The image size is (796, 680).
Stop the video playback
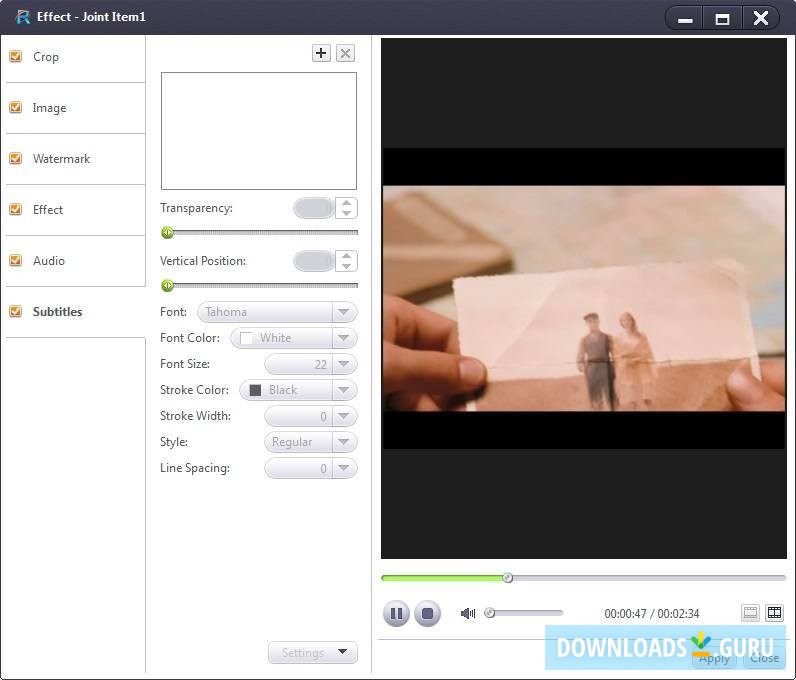coord(427,613)
